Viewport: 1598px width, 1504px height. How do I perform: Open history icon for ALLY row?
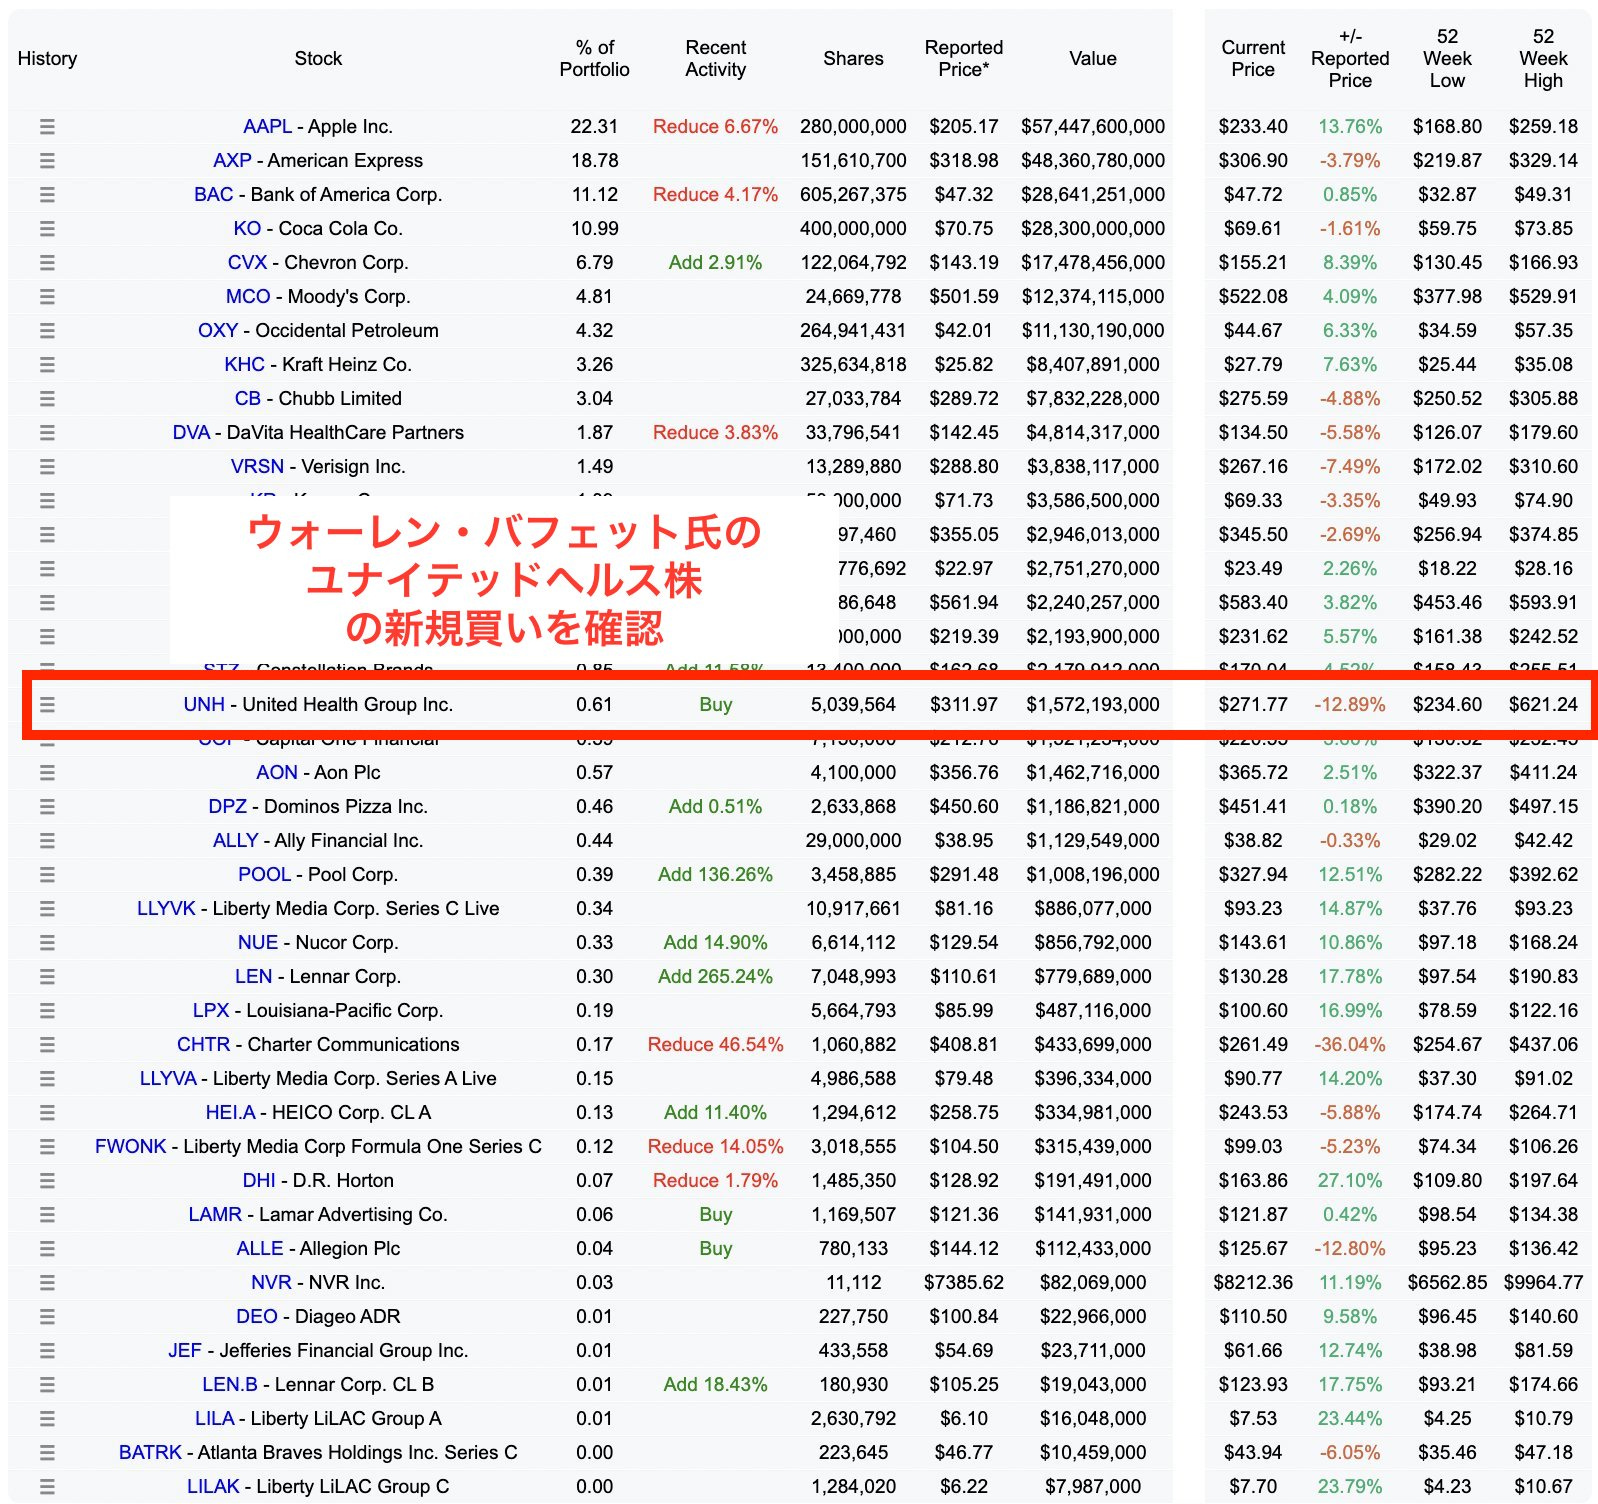pos(47,841)
